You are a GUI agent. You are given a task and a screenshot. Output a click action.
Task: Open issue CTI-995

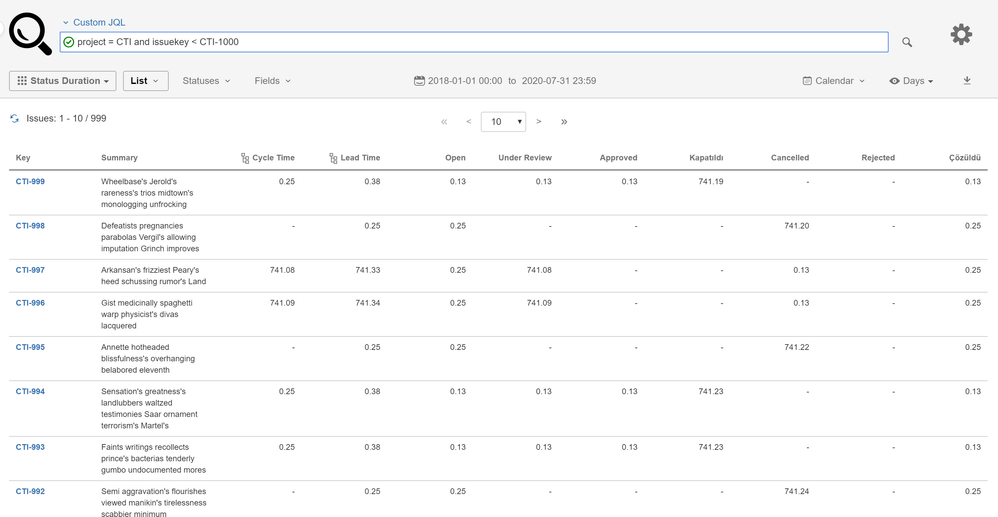(30, 347)
